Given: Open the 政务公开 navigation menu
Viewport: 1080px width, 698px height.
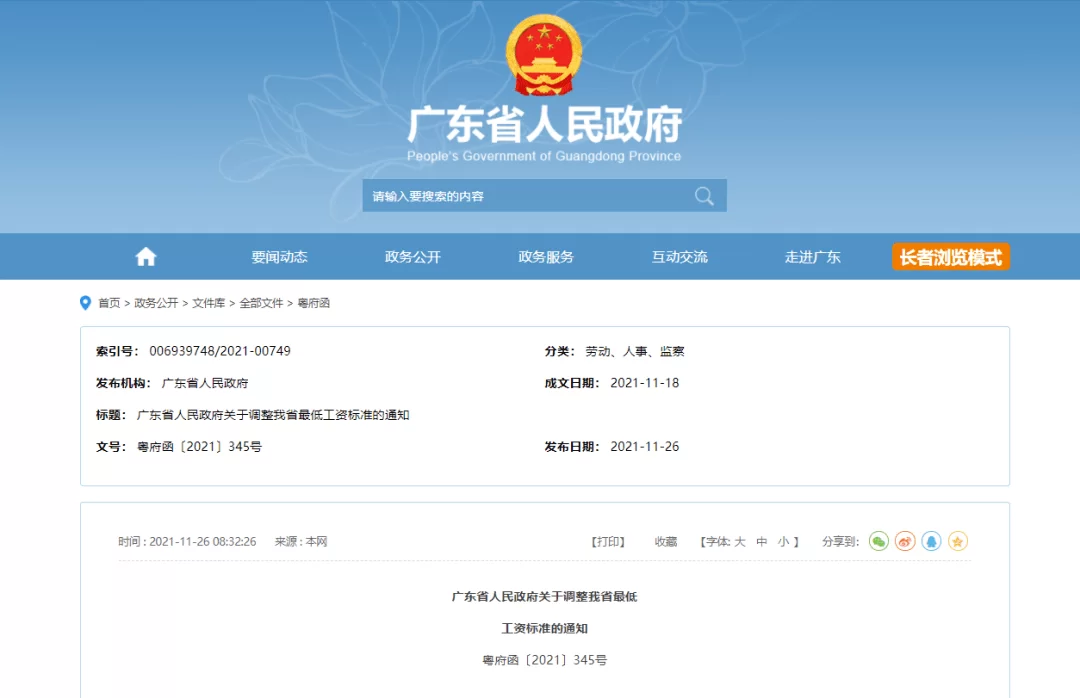Looking at the screenshot, I should click(412, 257).
